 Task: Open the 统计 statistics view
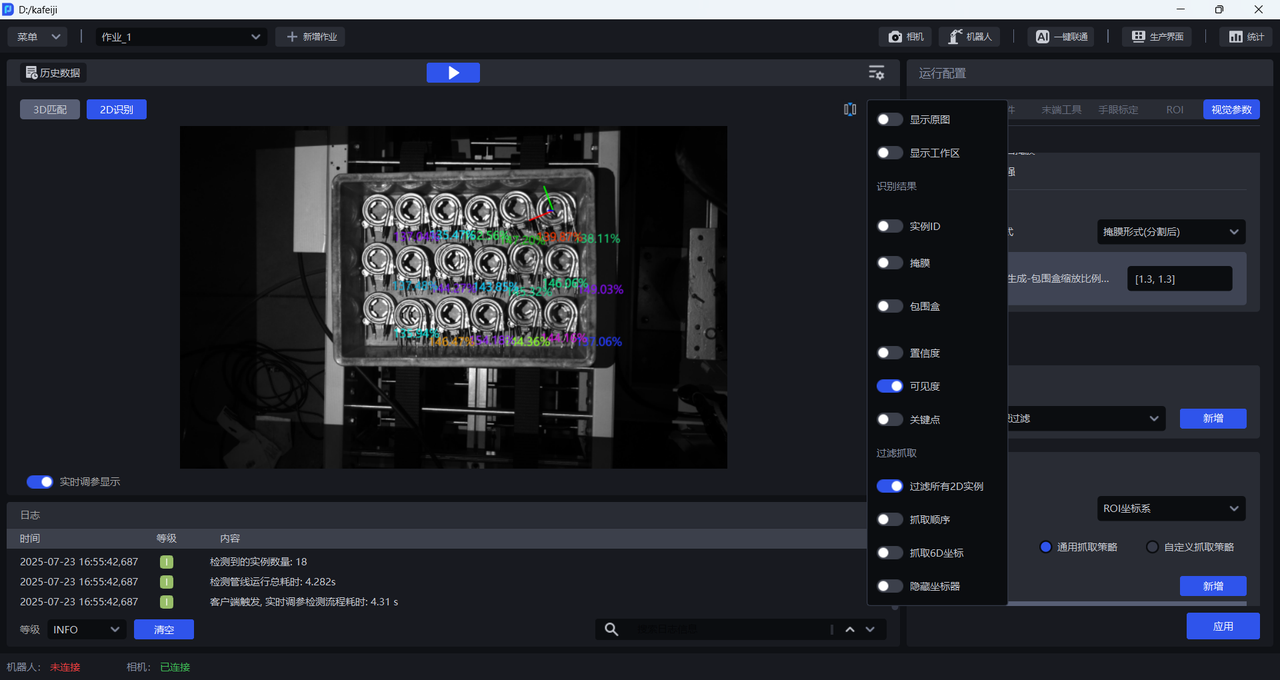(x=1245, y=37)
